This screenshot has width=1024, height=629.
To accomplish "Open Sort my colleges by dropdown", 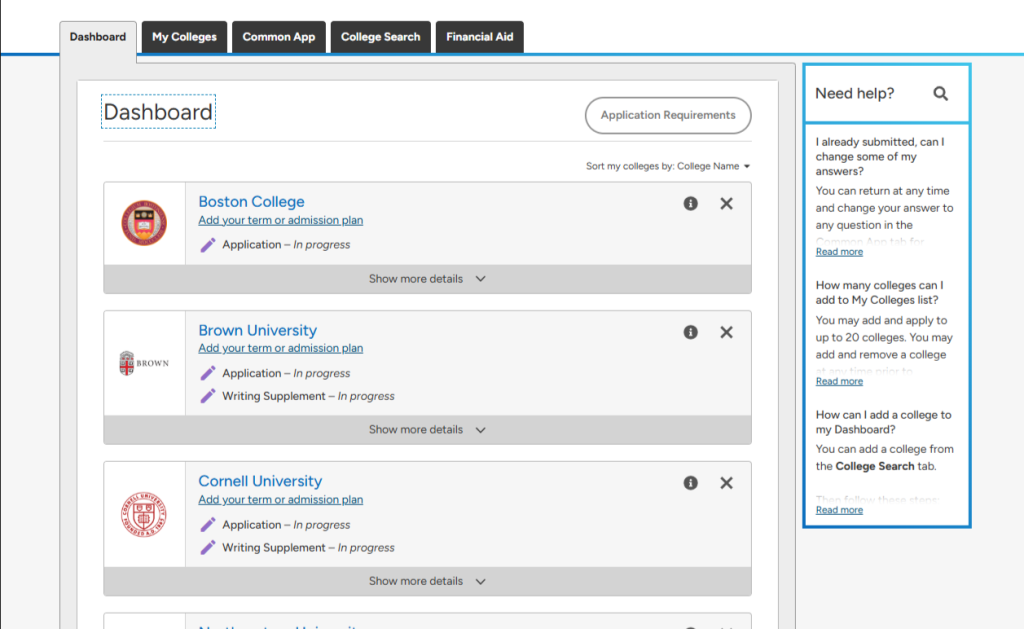I will coord(668,166).
